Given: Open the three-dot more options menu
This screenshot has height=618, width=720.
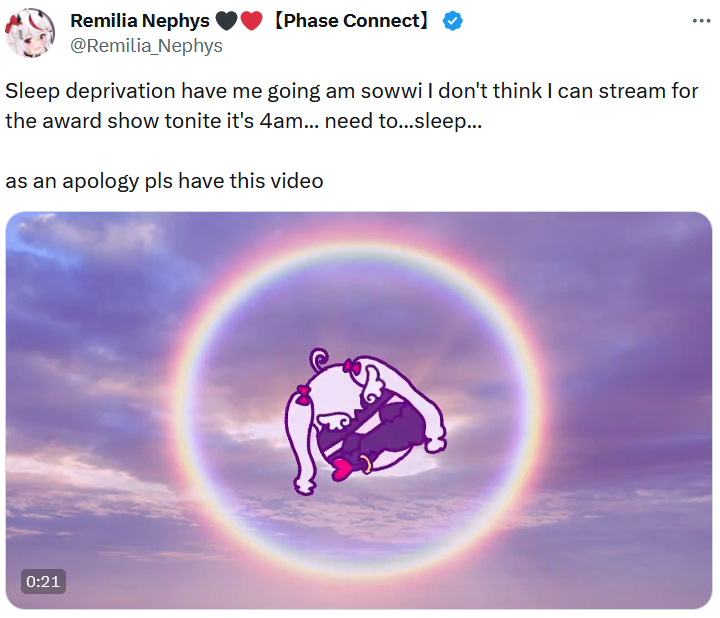Looking at the screenshot, I should tap(701, 21).
